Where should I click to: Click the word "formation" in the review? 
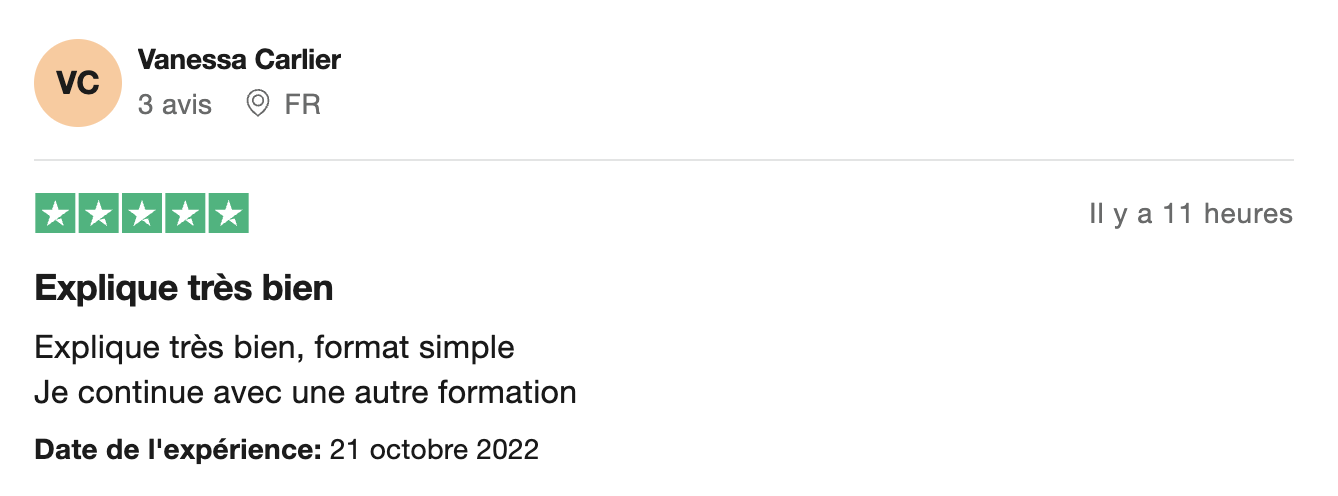pyautogui.click(x=507, y=392)
